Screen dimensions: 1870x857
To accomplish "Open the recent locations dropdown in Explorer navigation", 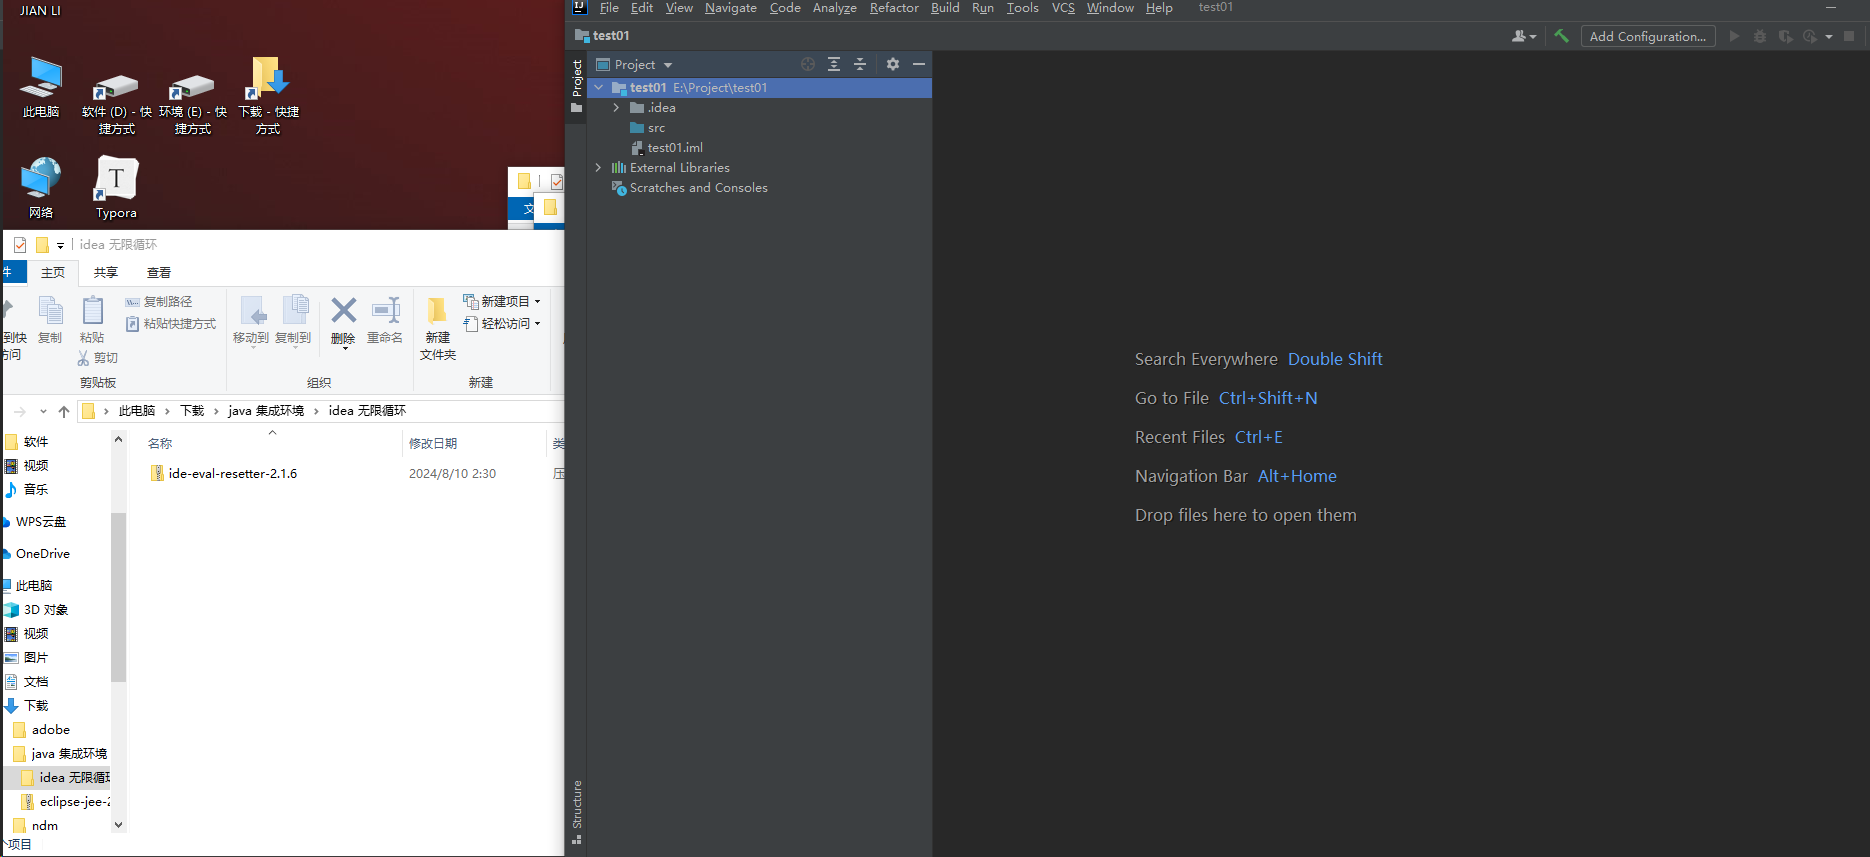I will (x=43, y=411).
